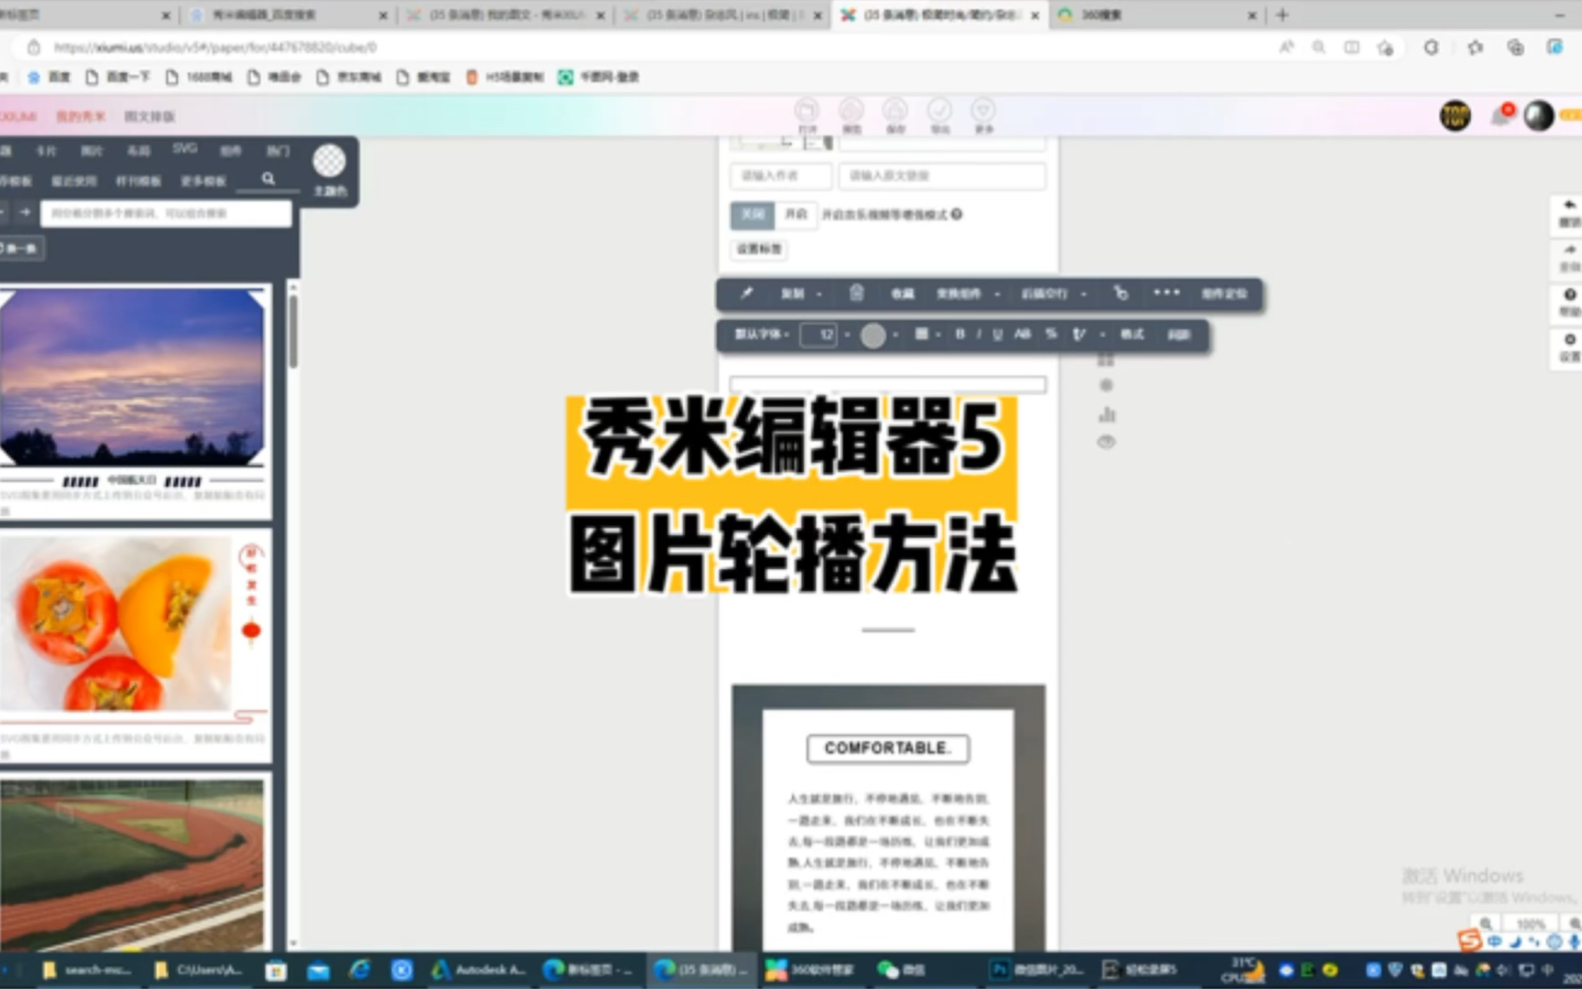Click the theme color checkered swatch

[329, 161]
